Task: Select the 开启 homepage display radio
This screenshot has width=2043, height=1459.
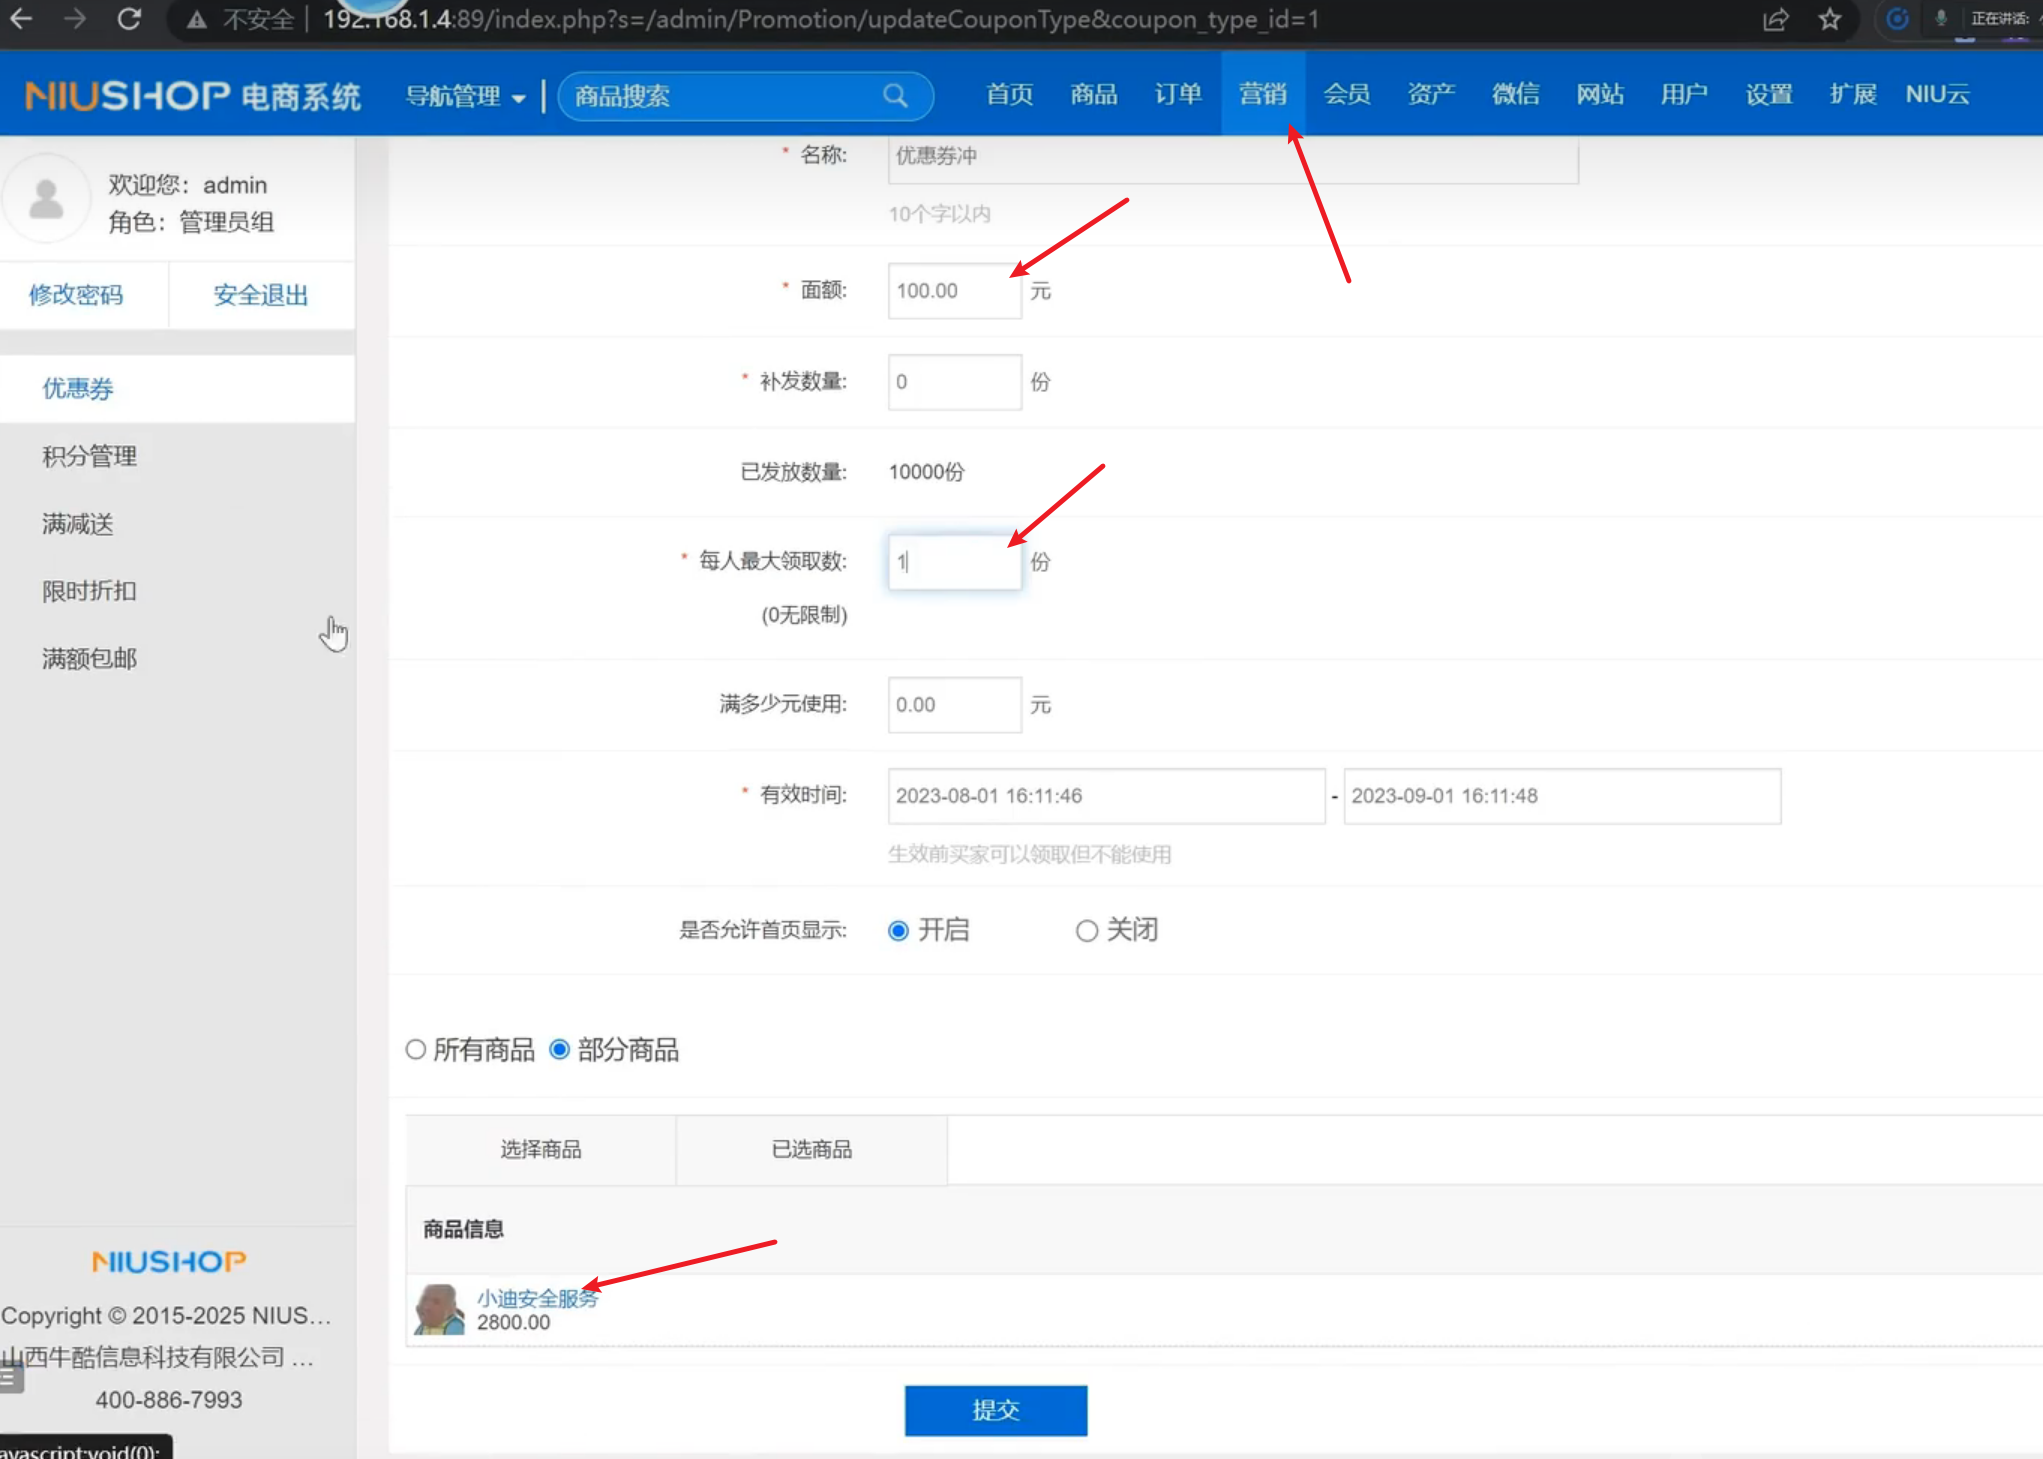Action: 898,931
